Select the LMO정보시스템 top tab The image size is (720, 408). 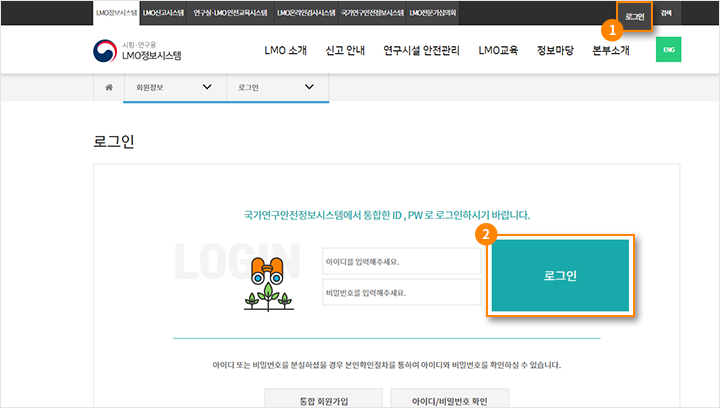coord(117,13)
